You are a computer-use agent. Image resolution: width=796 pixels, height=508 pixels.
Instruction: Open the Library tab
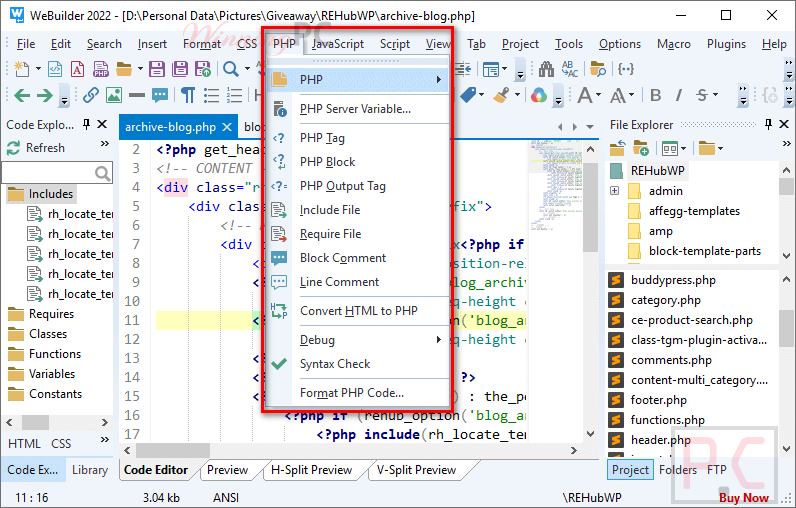(x=90, y=470)
